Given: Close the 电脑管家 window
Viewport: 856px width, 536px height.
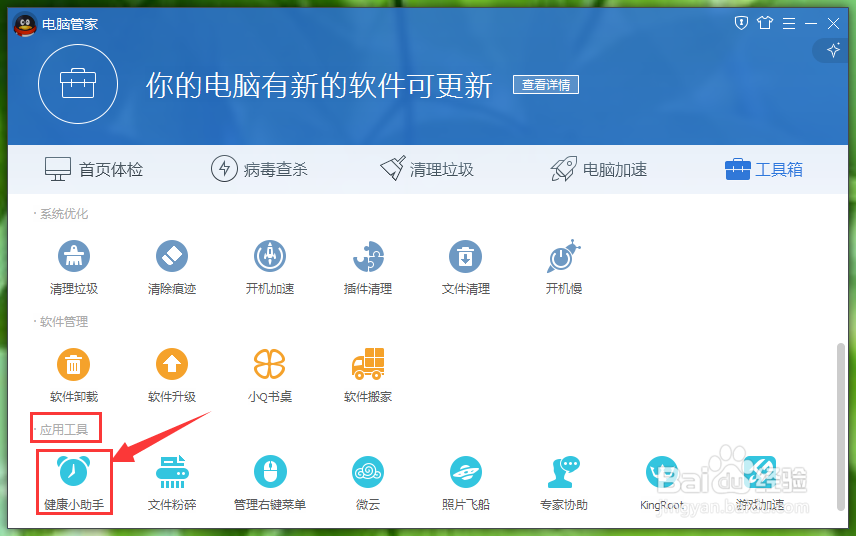Looking at the screenshot, I should (x=833, y=23).
